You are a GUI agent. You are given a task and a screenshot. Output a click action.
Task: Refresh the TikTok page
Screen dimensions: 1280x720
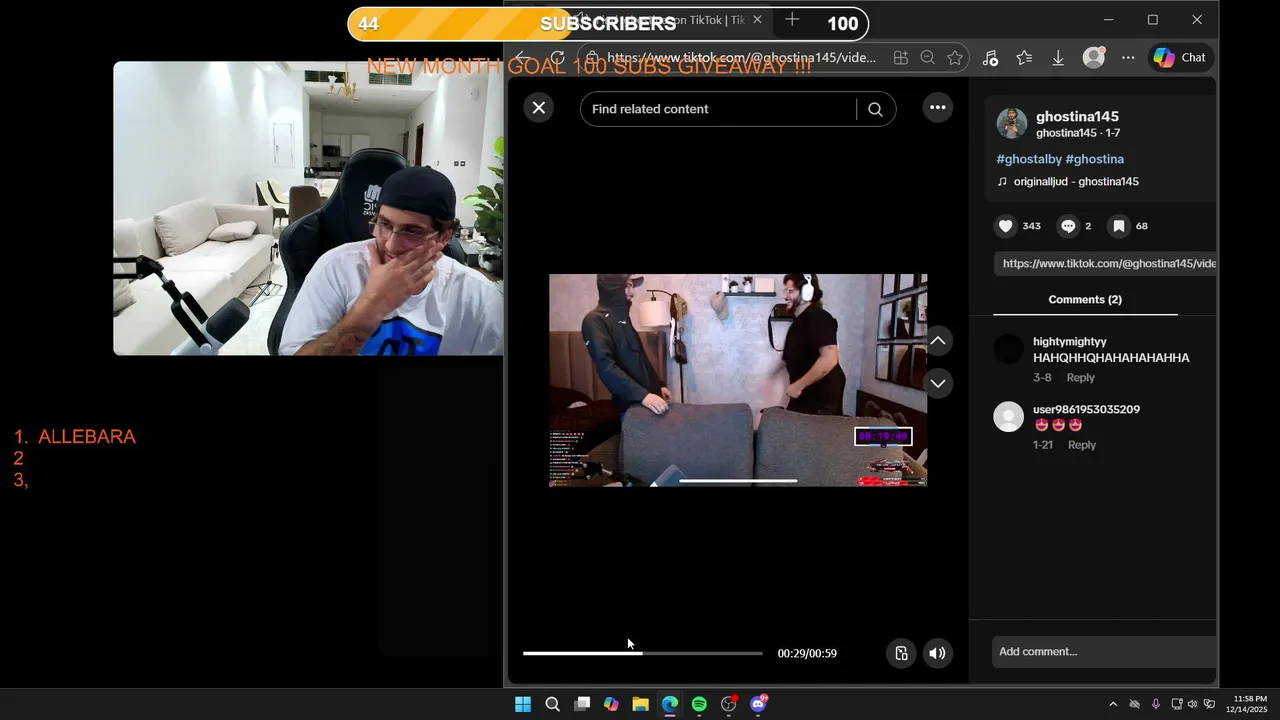[558, 58]
